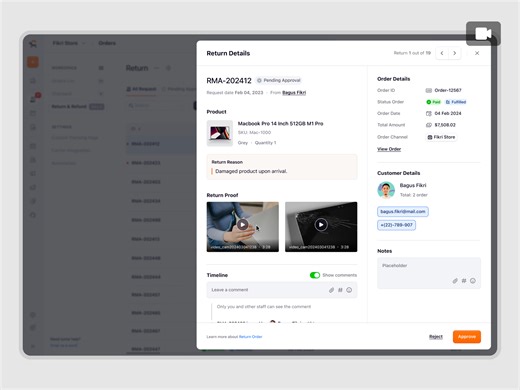Viewport: 520px width, 390px height.
Task: Click the search field in background Return page
Action: click(156, 106)
